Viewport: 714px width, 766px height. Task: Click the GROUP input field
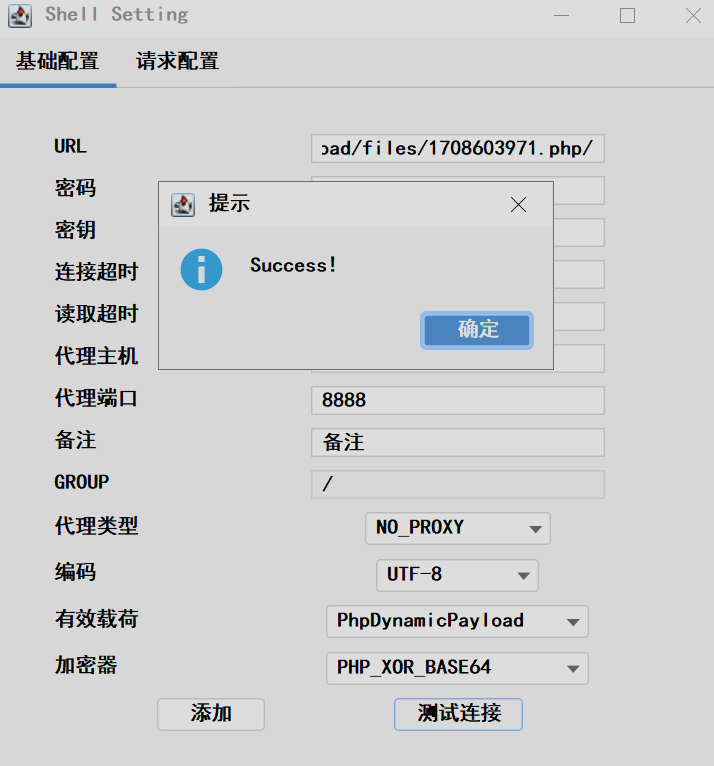click(458, 485)
